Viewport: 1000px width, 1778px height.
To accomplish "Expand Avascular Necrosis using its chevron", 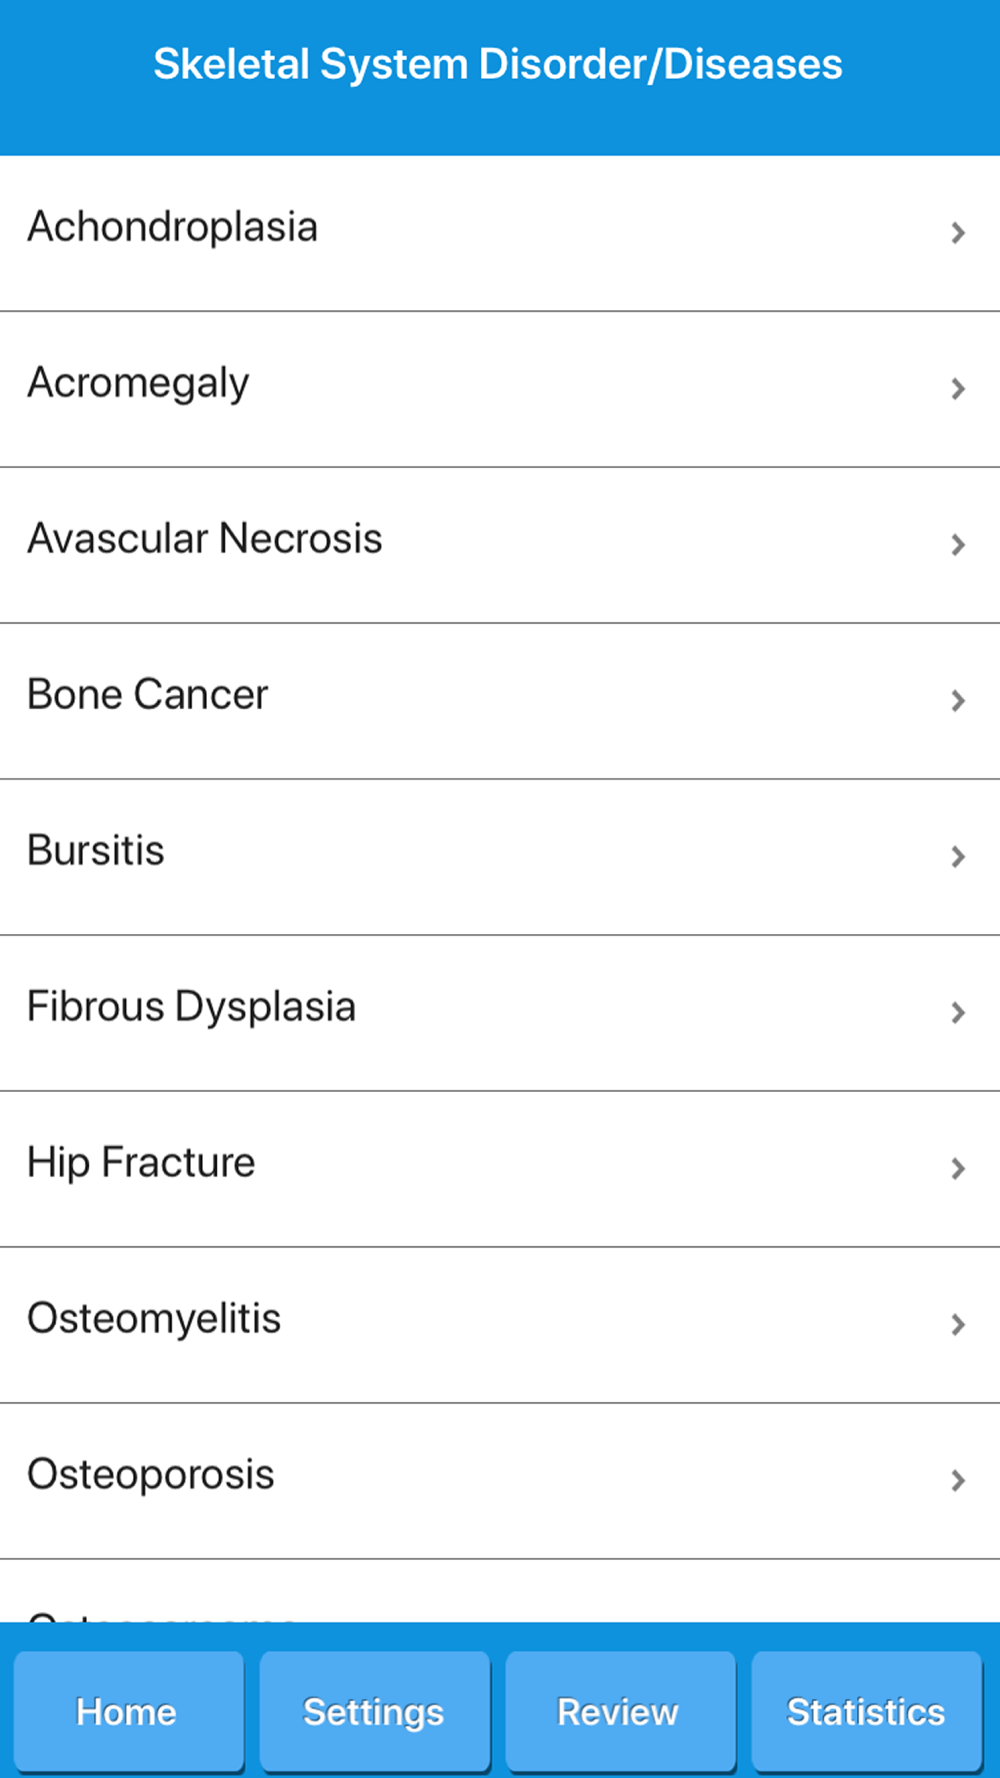I will (958, 545).
